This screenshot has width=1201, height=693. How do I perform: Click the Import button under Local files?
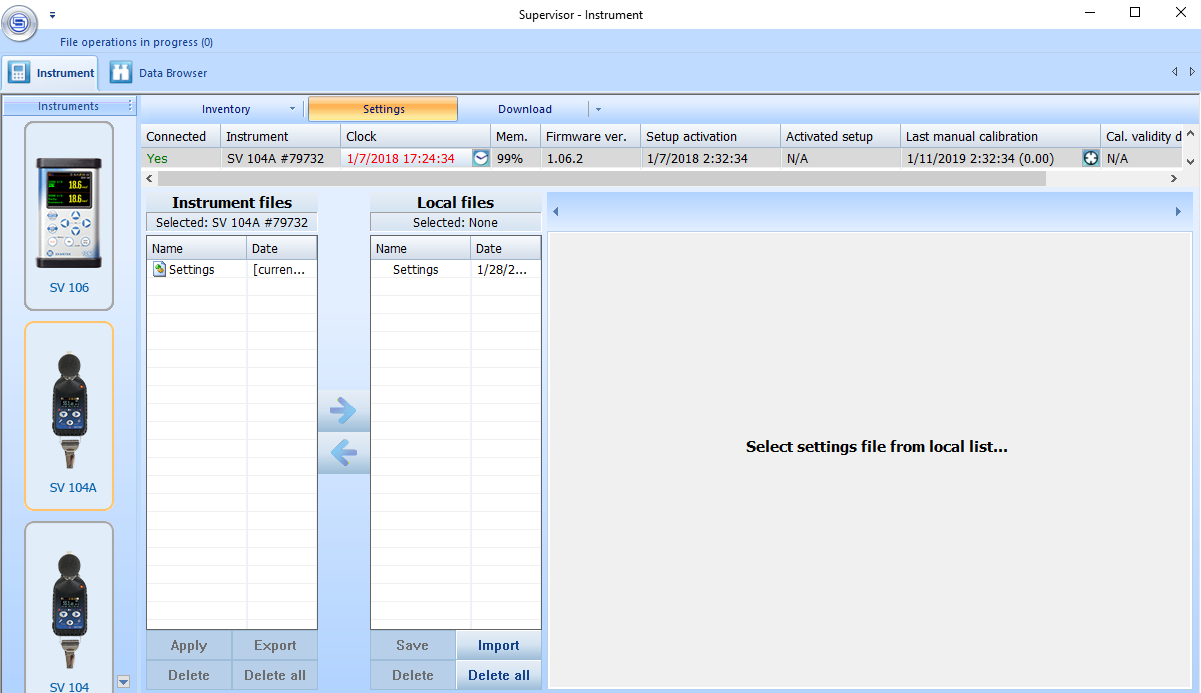click(498, 645)
